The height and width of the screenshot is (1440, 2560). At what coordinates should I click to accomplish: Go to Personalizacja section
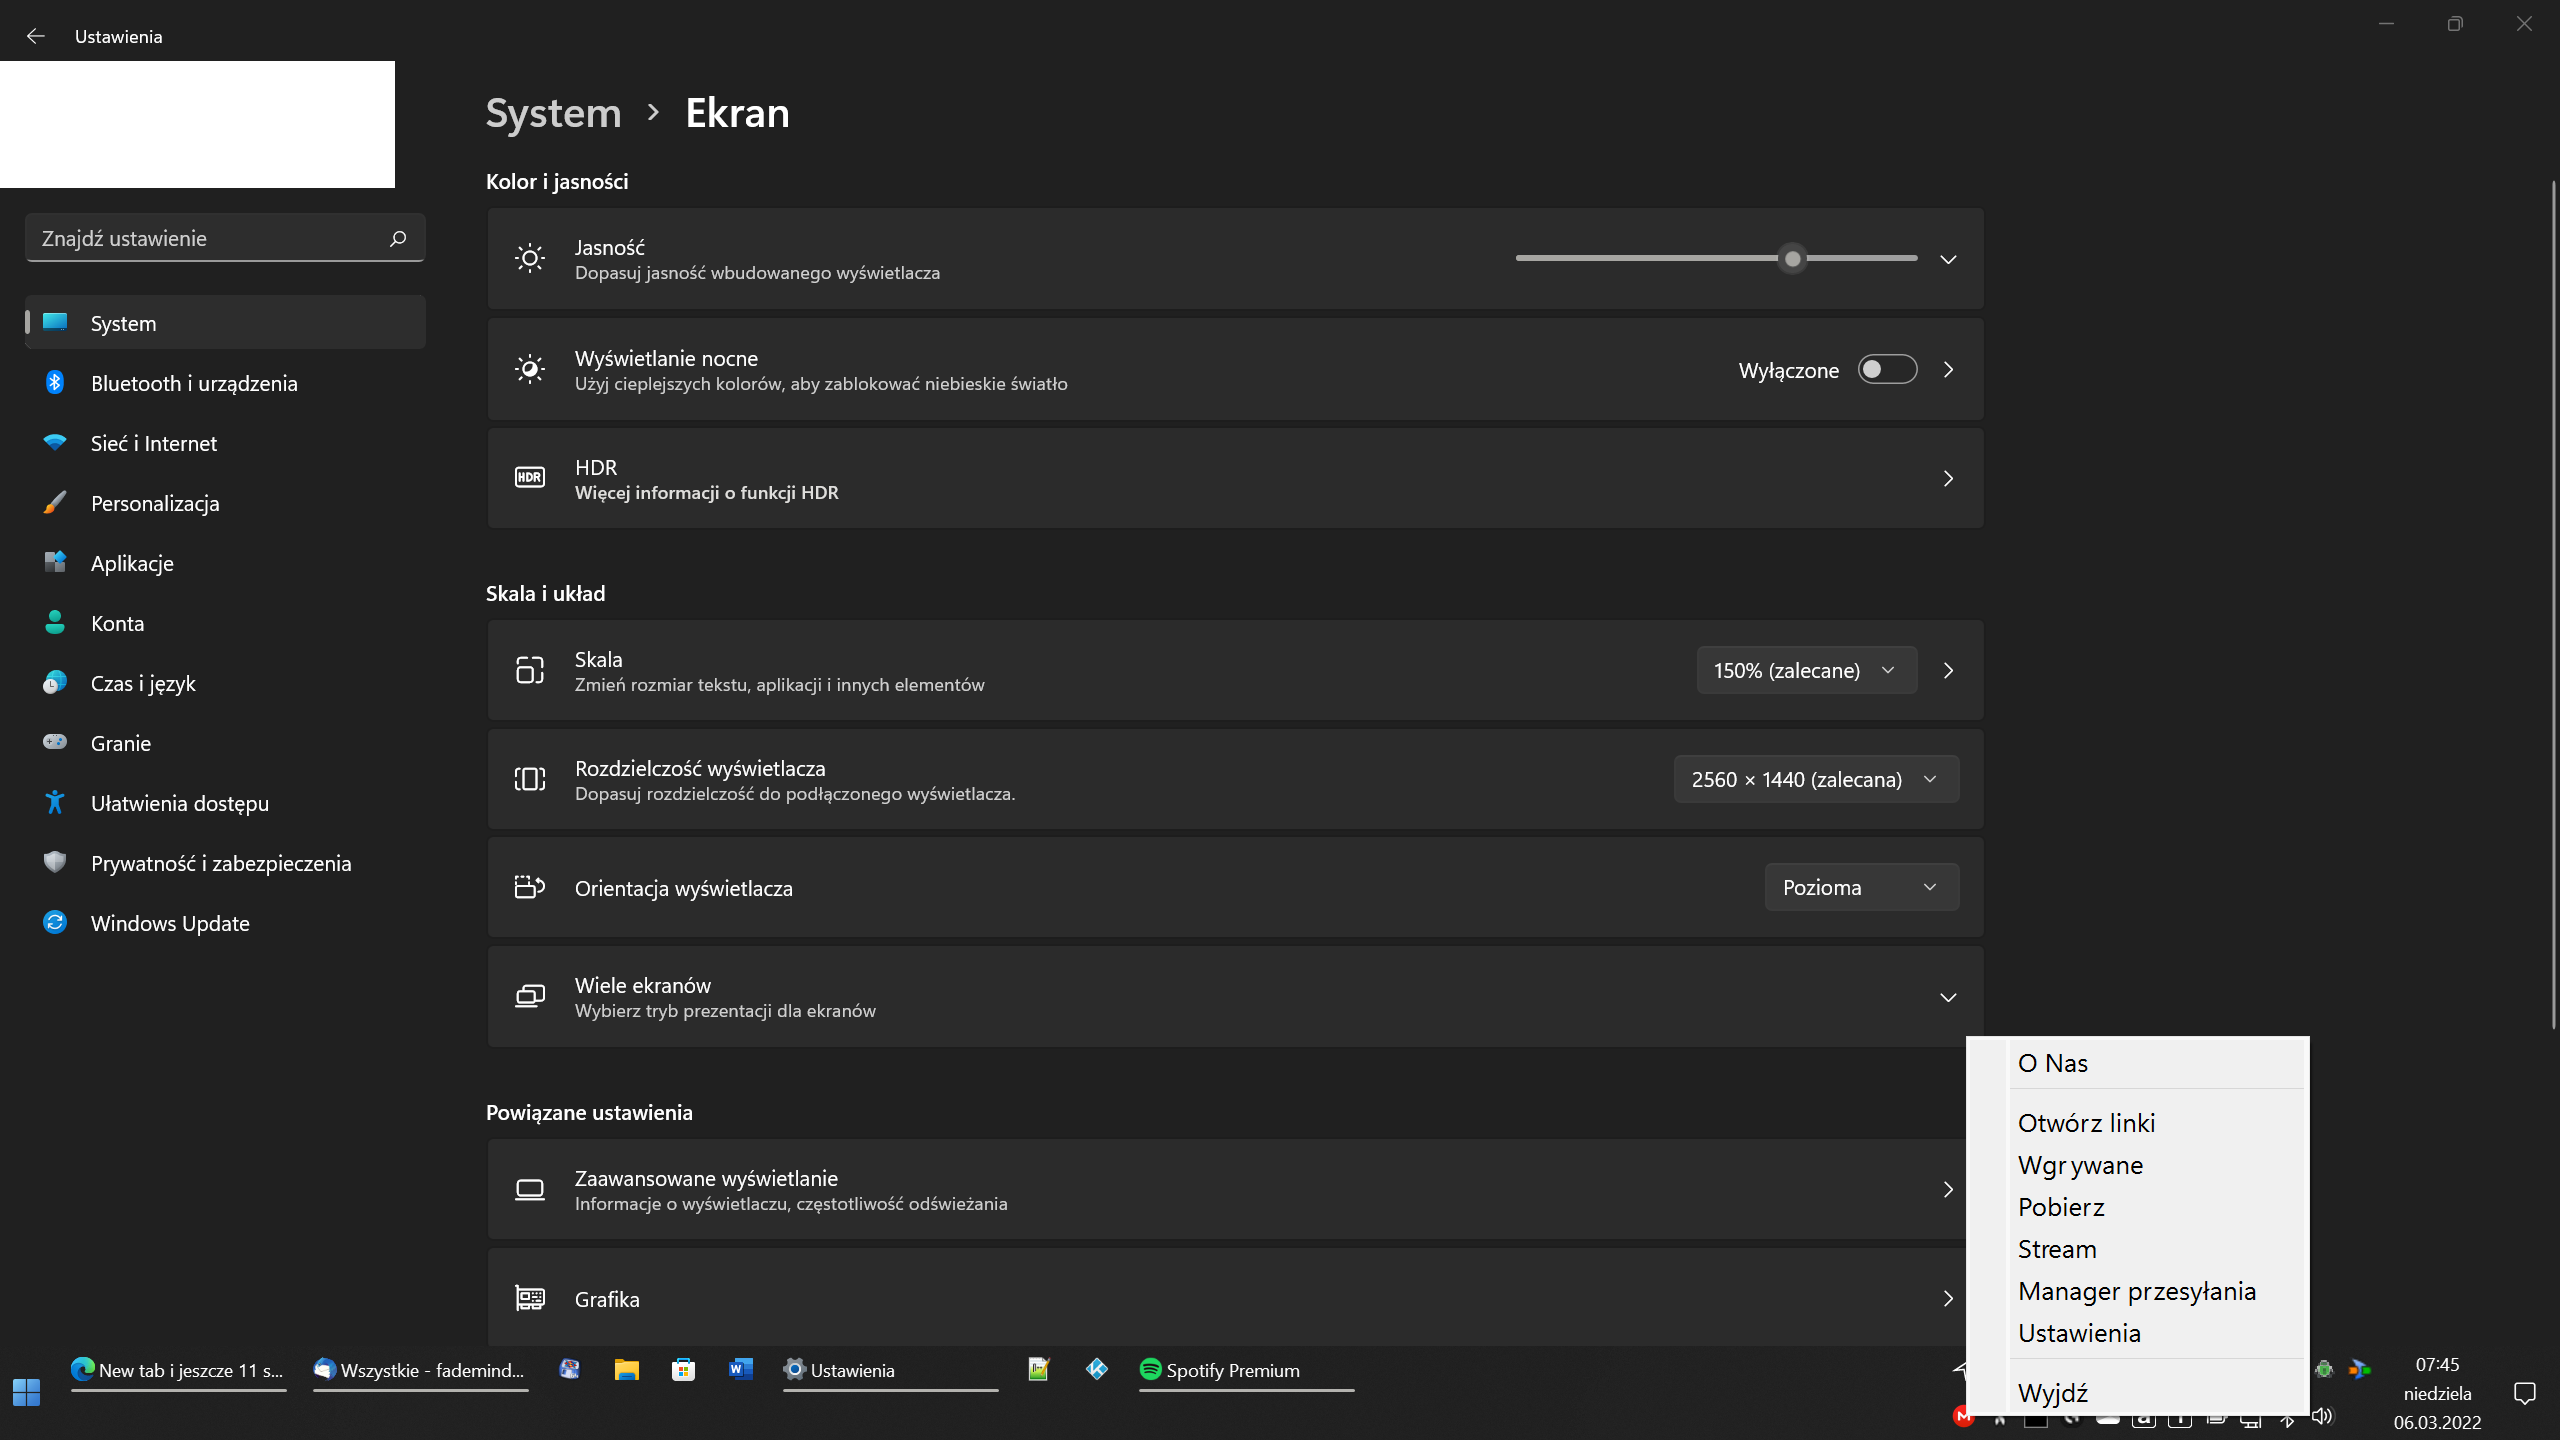[154, 503]
